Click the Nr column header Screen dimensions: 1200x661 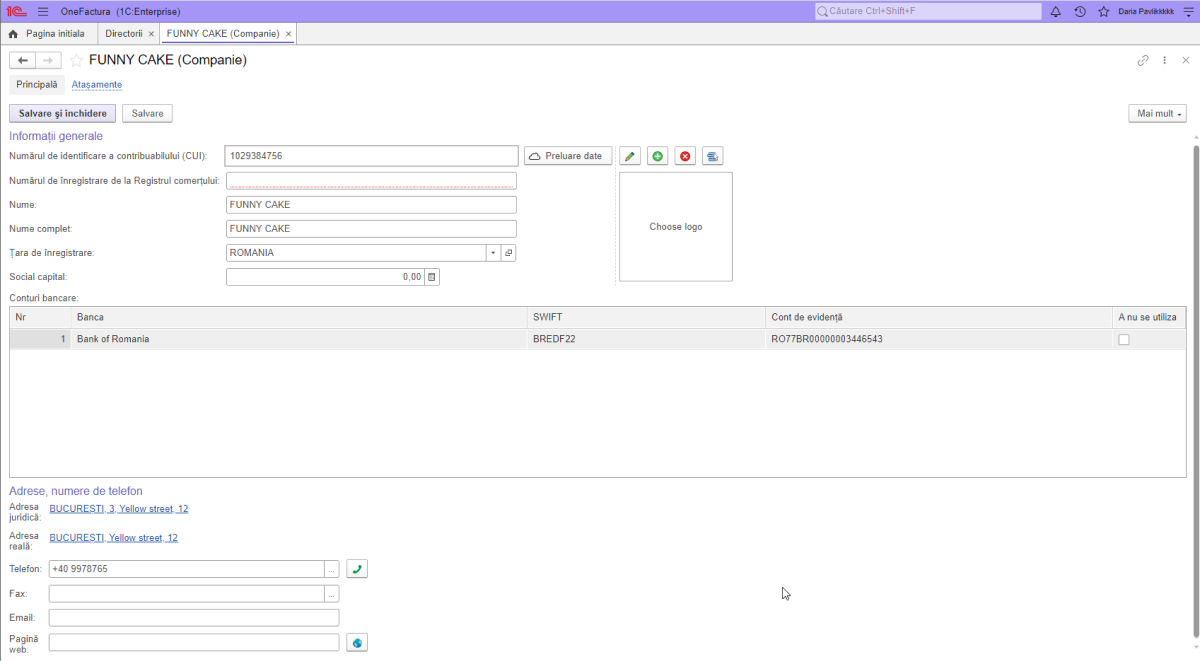pyautogui.click(x=40, y=317)
